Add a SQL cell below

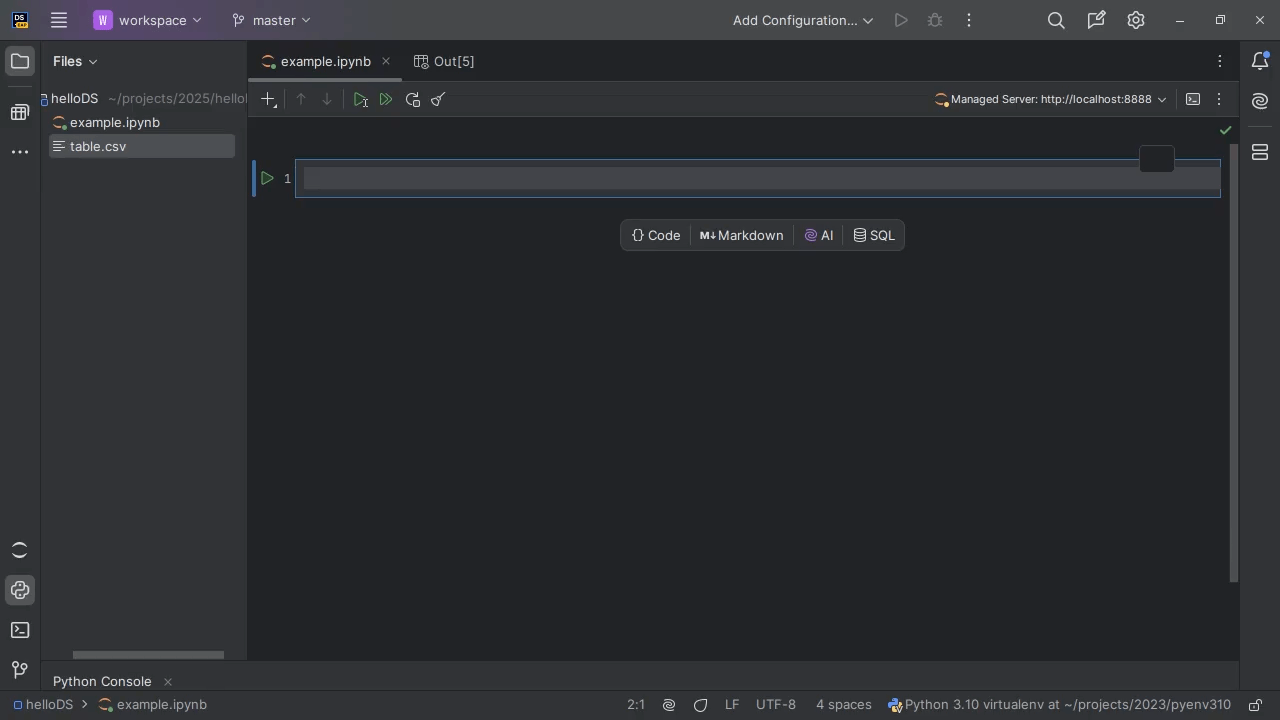pos(874,236)
